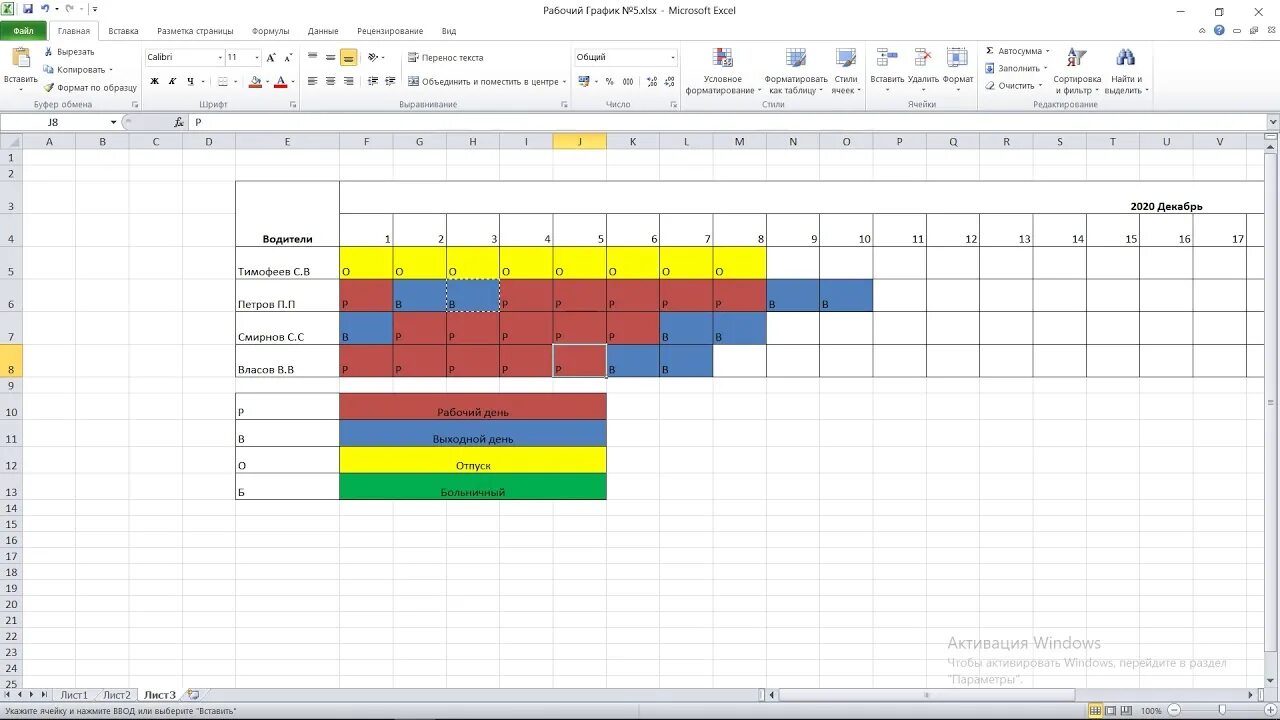
Task: Click the insert new sheet tab icon
Action: click(193, 694)
